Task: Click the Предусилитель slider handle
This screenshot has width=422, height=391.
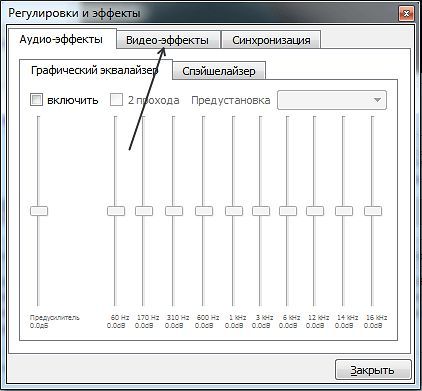Action: [39, 211]
